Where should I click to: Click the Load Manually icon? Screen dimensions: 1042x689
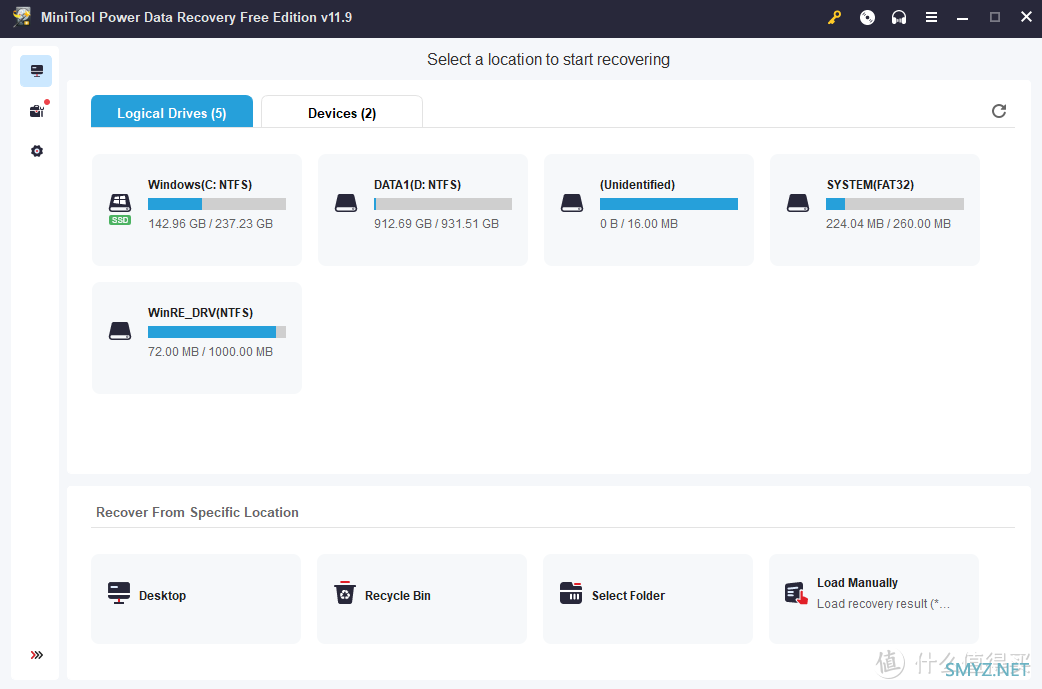796,594
